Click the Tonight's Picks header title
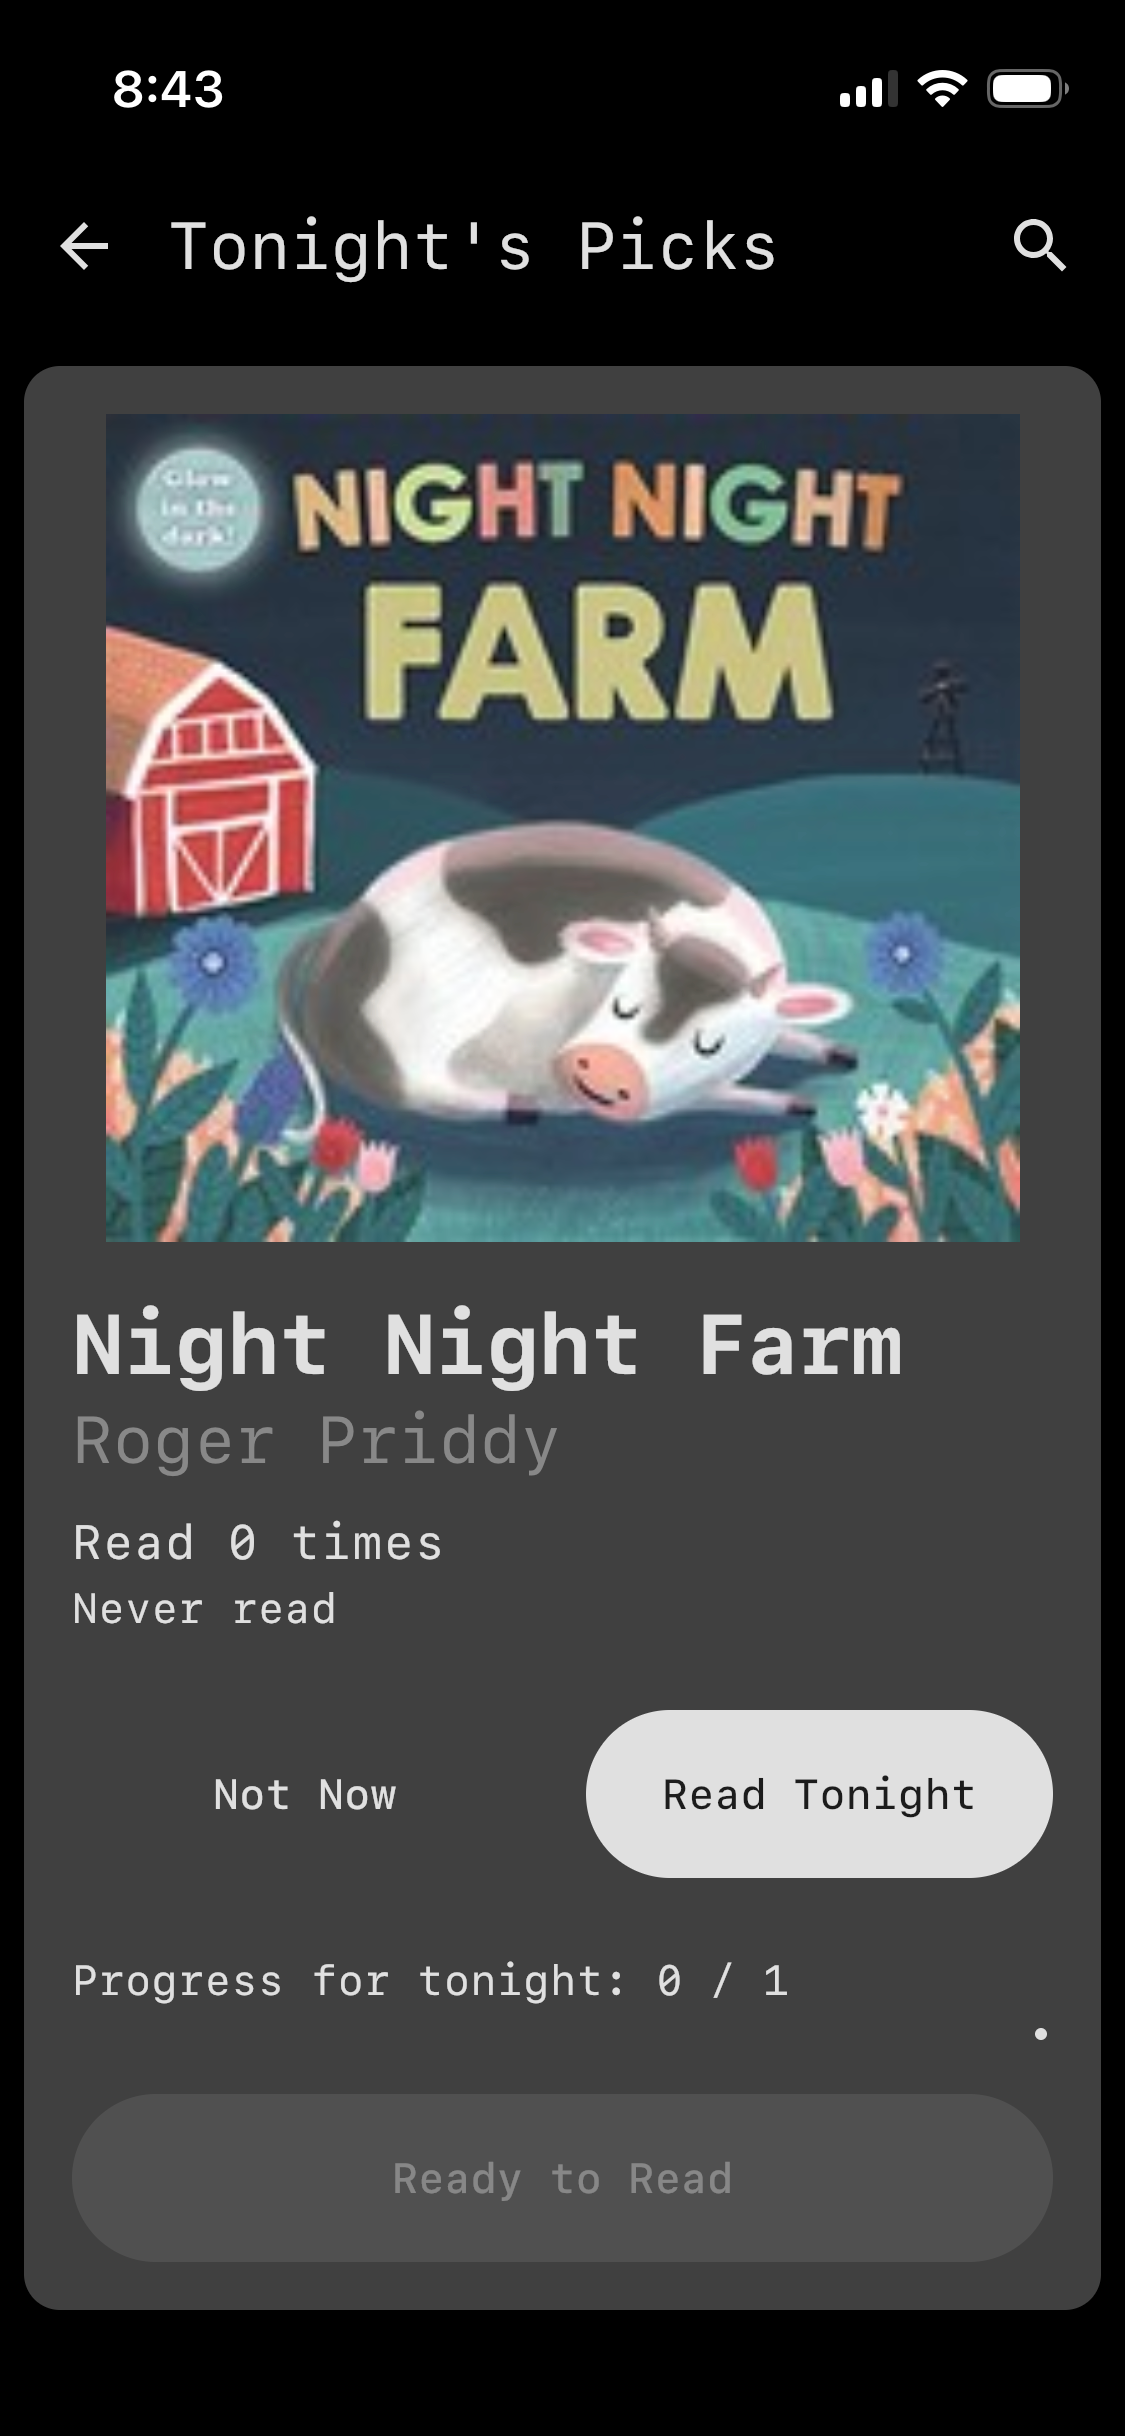 coord(473,247)
